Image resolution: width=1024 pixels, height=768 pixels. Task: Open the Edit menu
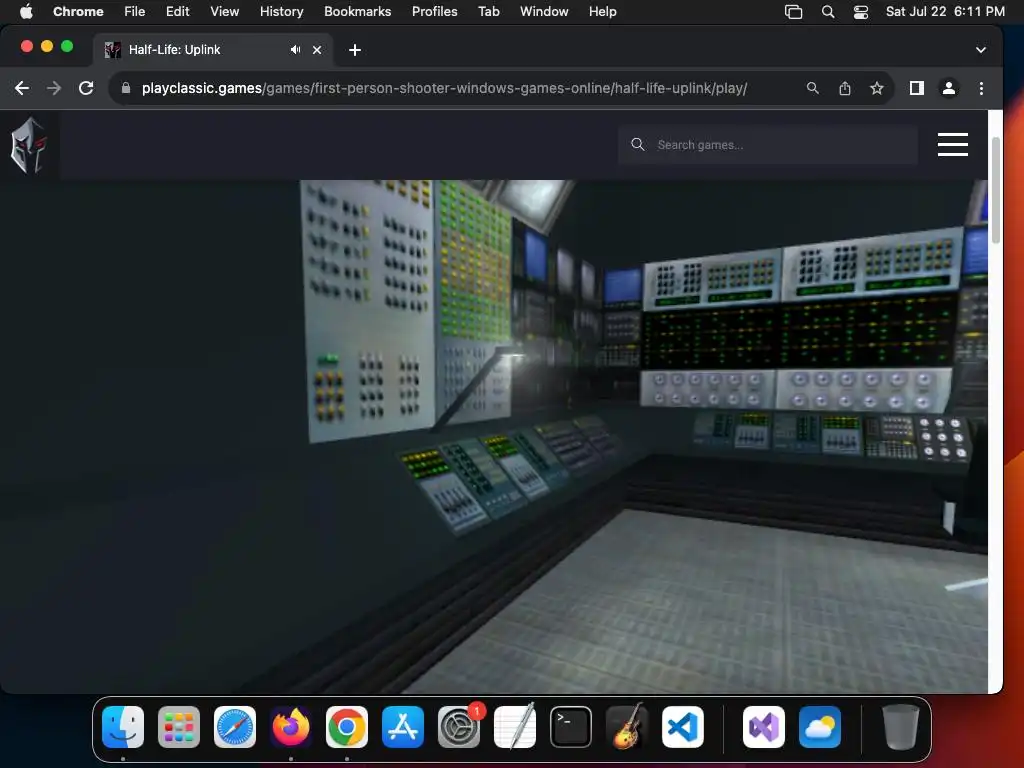point(177,11)
